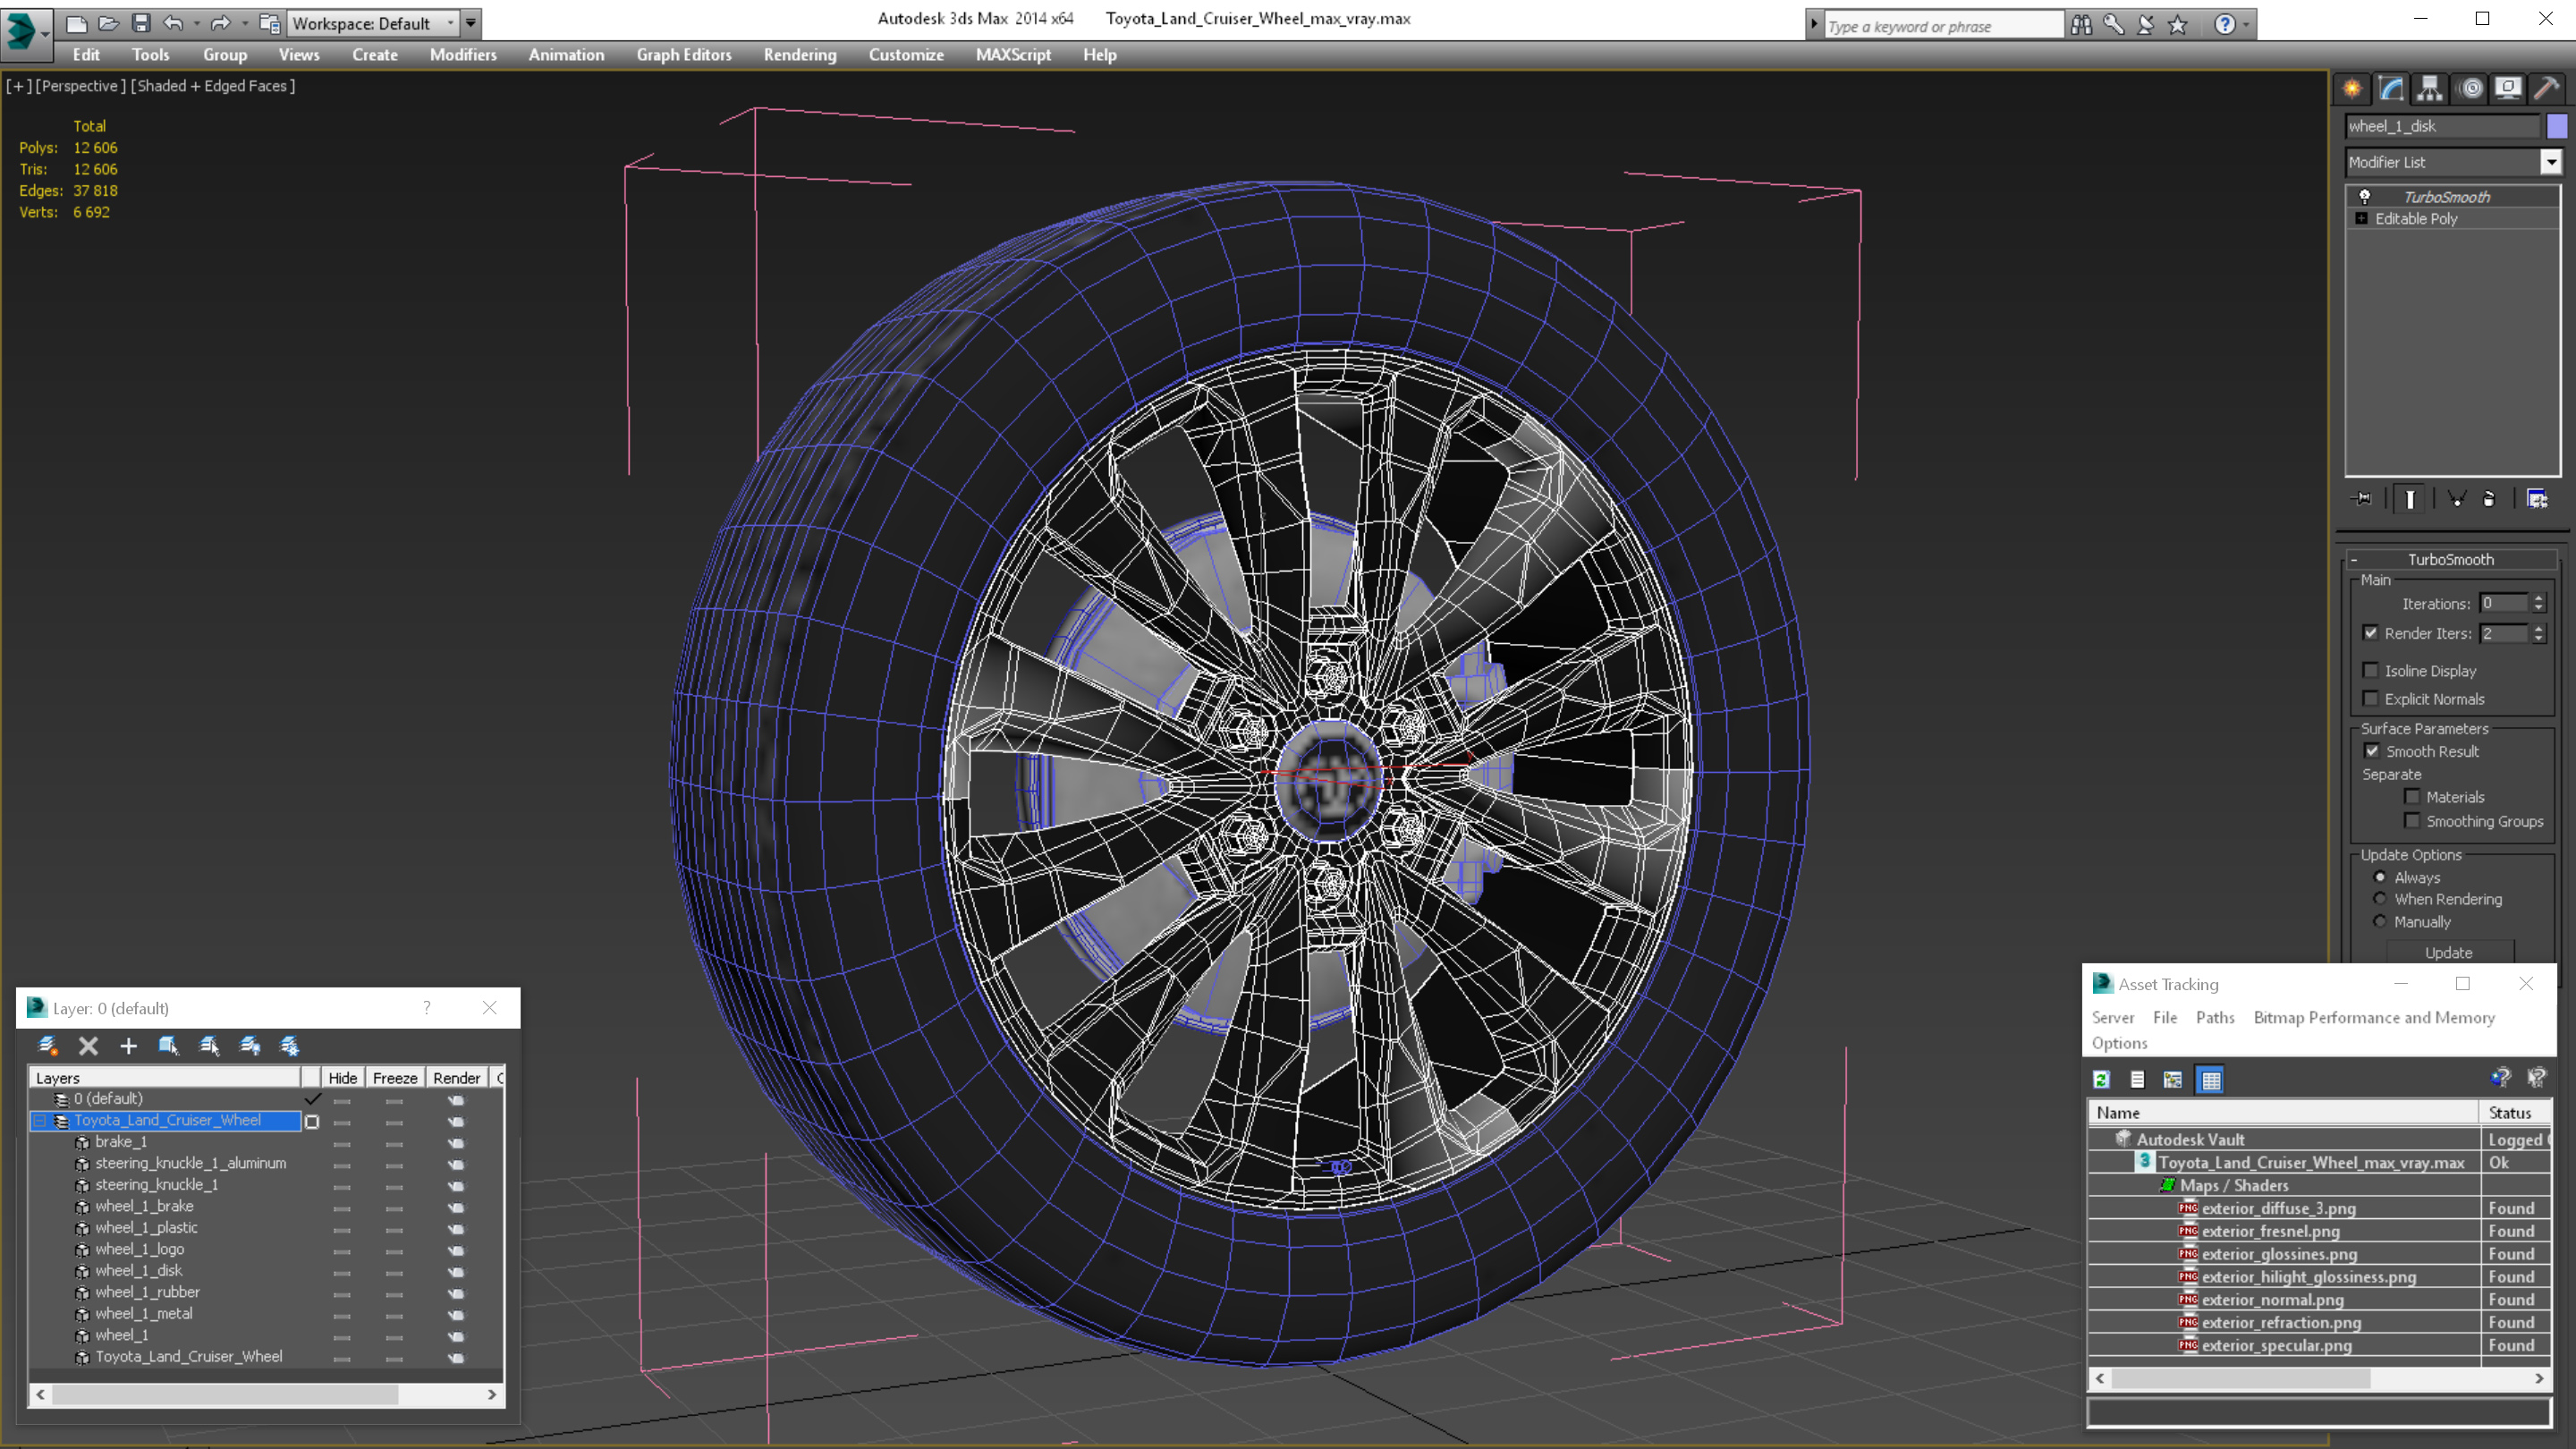The width and height of the screenshot is (2576, 1449).
Task: Open the Customize menu
Action: (x=906, y=55)
